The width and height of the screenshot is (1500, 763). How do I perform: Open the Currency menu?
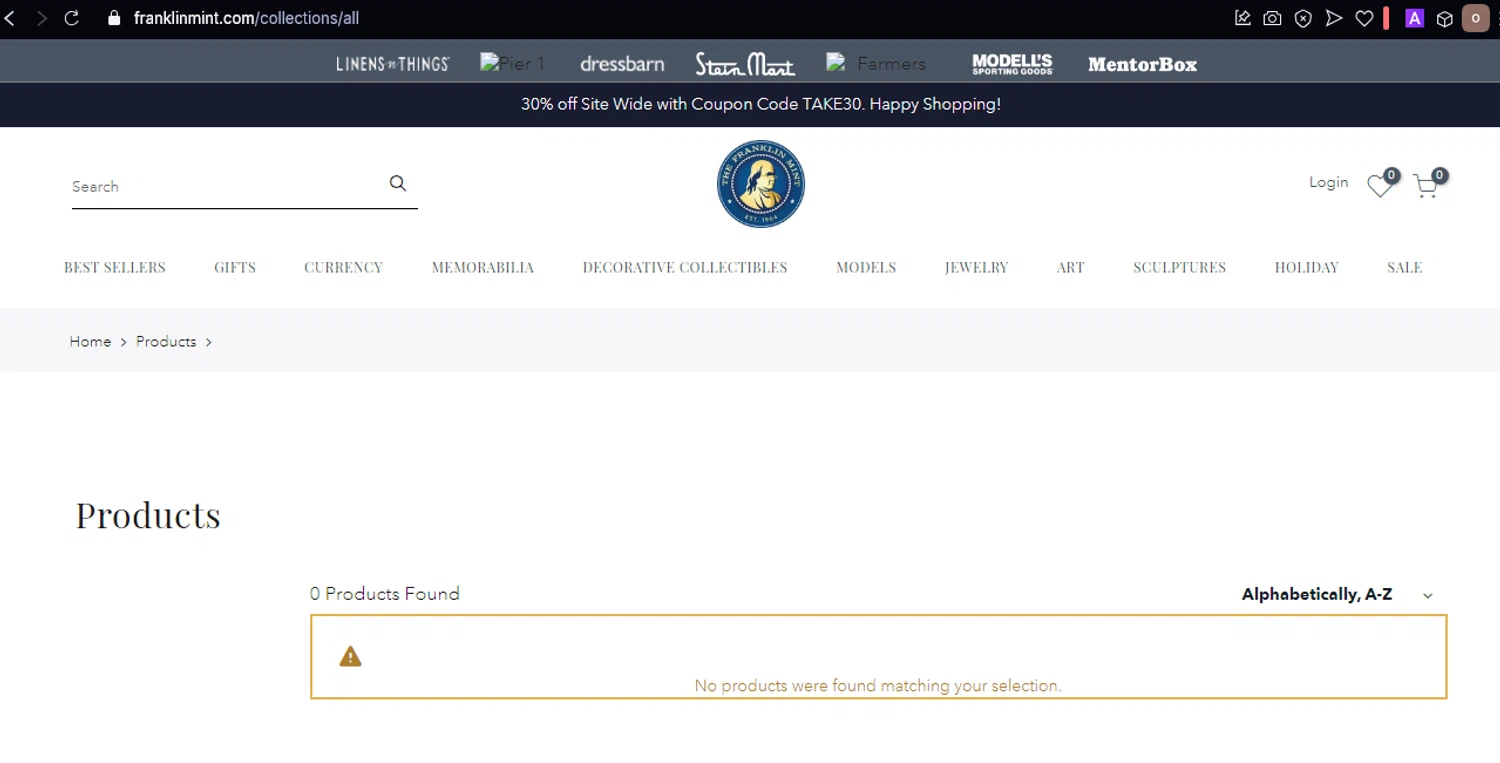(343, 267)
